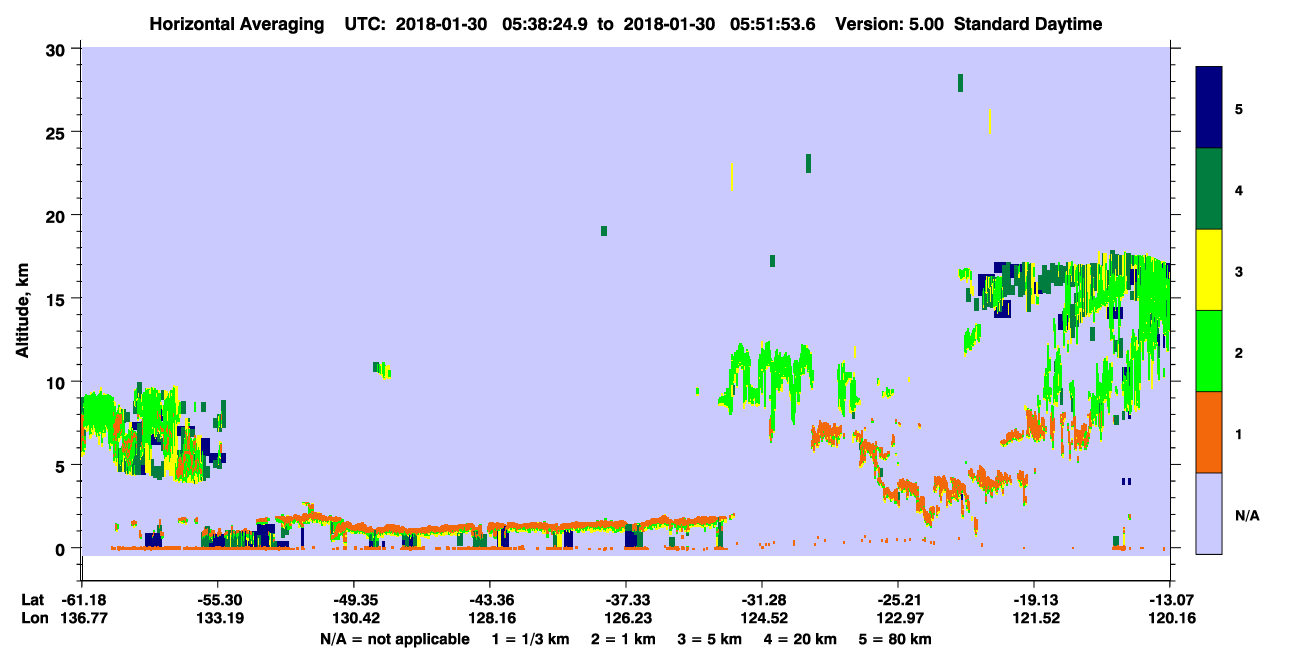Image resolution: width=1300 pixels, height=667 pixels.
Task: Click the latitude value -19.13
Action: pyautogui.click(x=1034, y=600)
